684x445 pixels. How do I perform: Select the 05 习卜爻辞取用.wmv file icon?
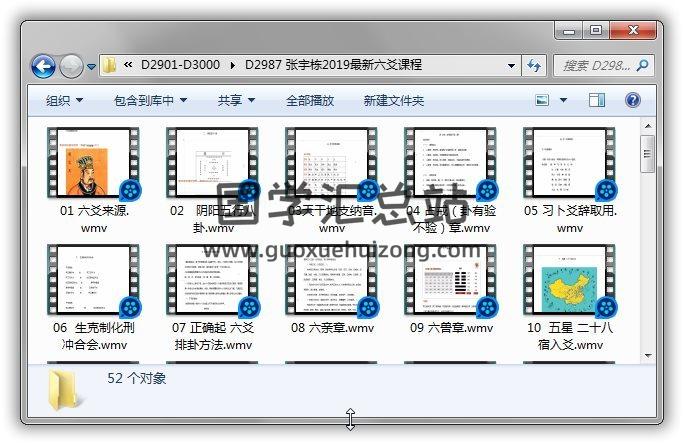click(x=569, y=163)
